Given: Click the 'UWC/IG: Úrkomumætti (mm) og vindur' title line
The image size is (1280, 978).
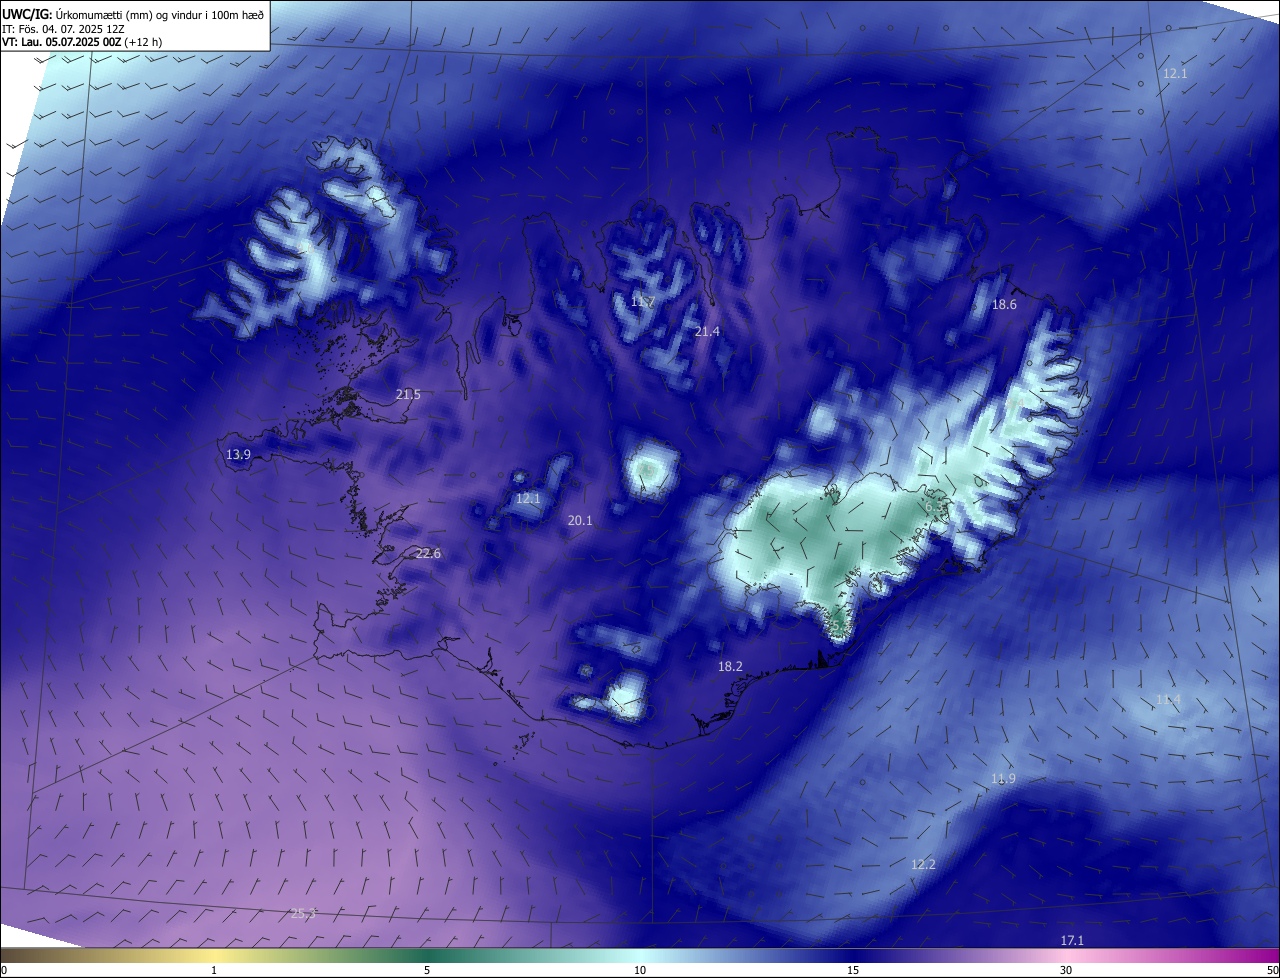Looking at the screenshot, I should [x=133, y=14].
